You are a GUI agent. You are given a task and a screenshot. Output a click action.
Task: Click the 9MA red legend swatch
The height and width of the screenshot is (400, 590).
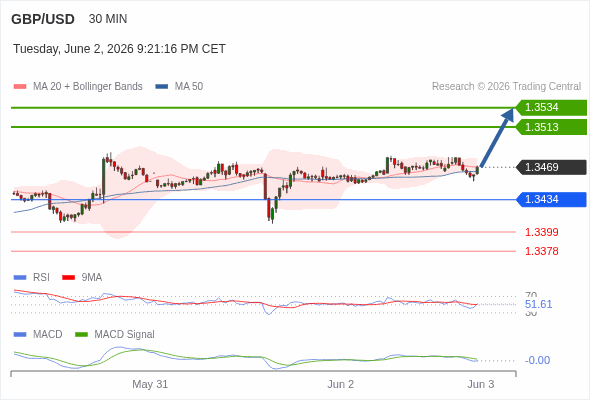[68, 278]
